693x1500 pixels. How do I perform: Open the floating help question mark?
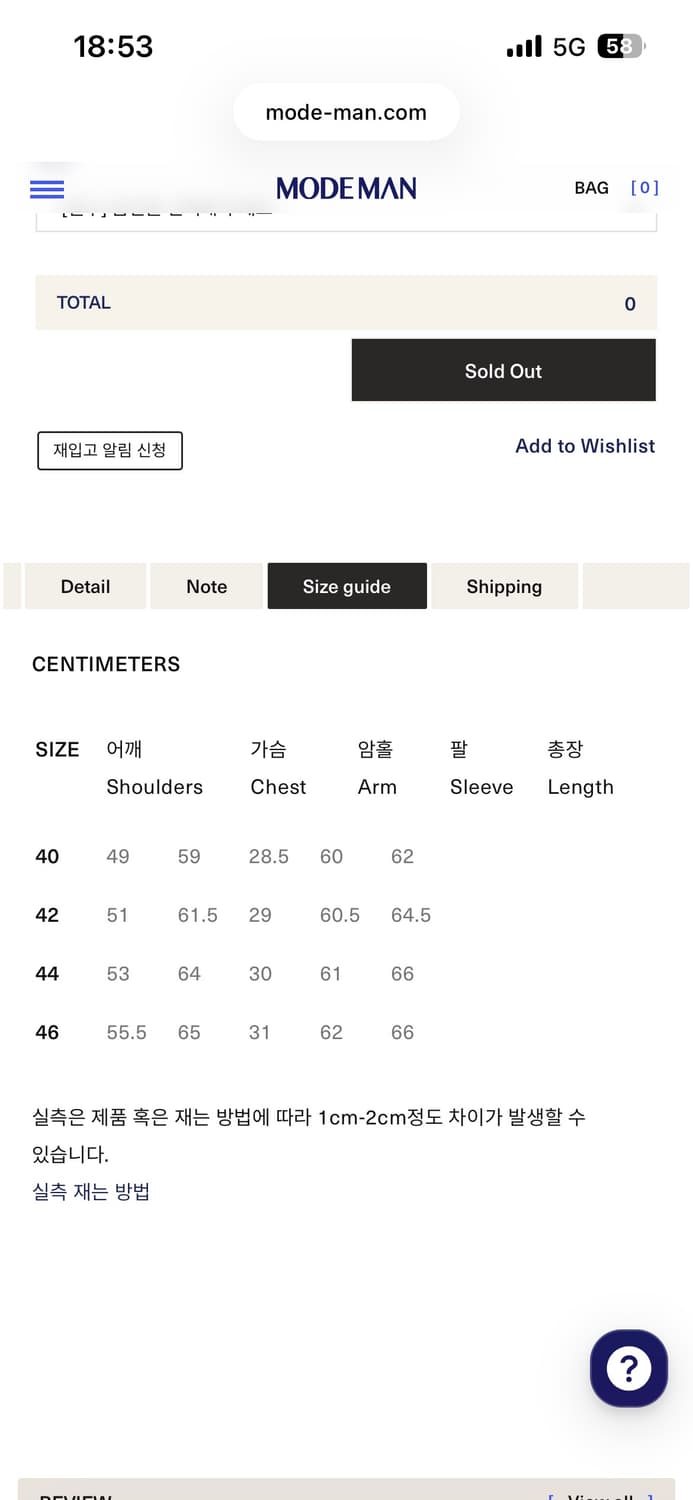[629, 1368]
